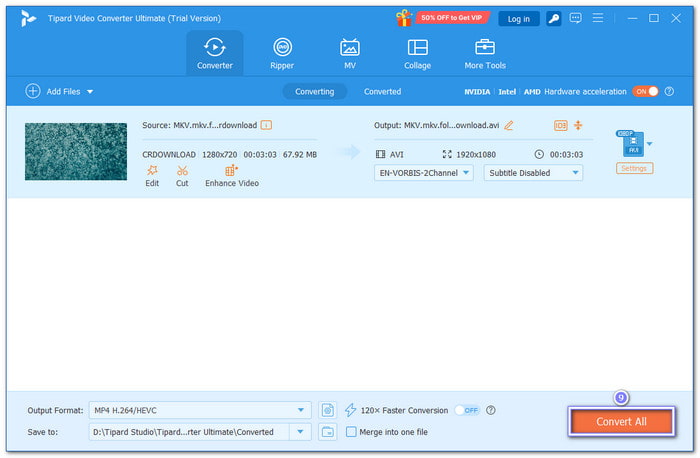Click the Cut scissors icon

[x=182, y=171]
